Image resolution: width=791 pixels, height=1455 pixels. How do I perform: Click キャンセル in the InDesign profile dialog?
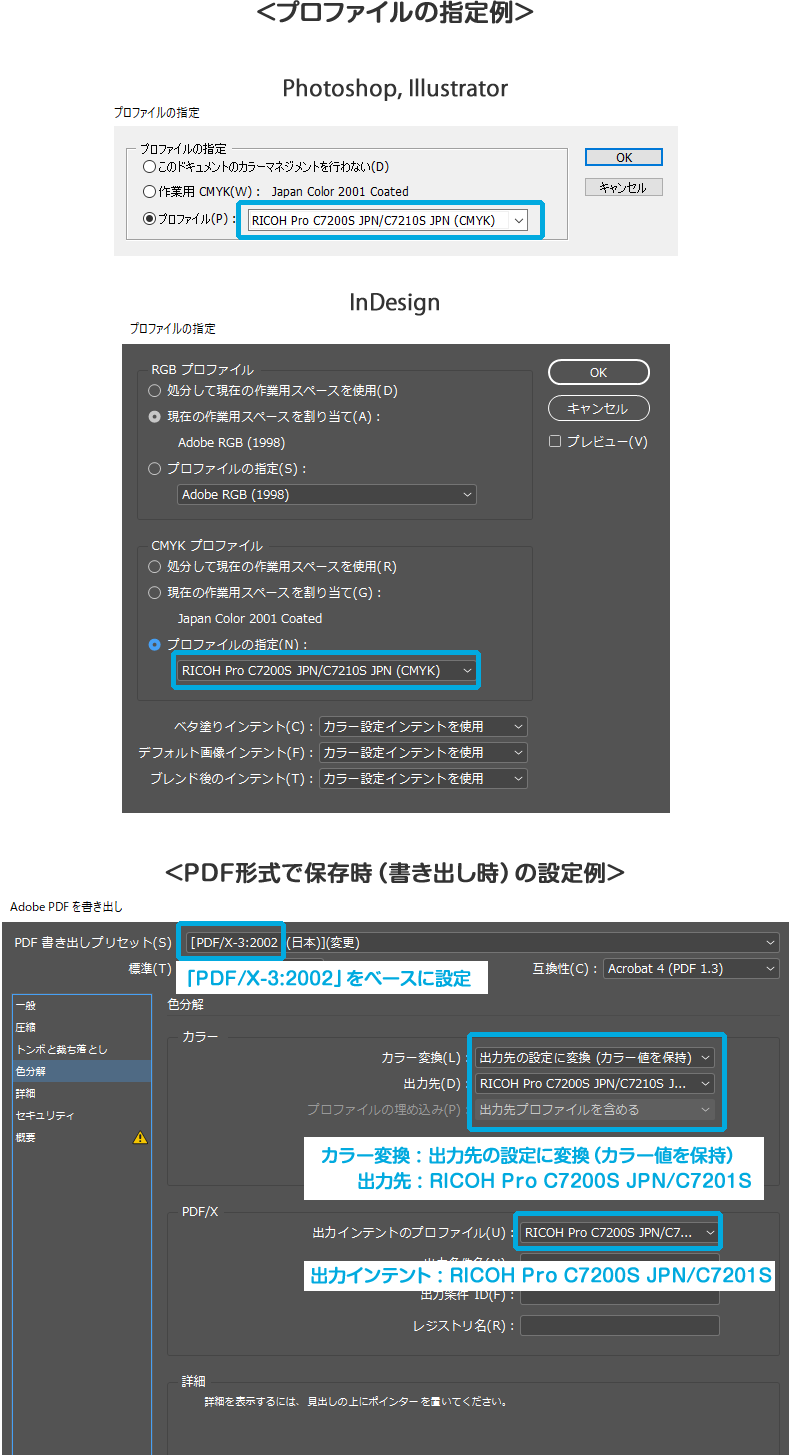point(599,408)
